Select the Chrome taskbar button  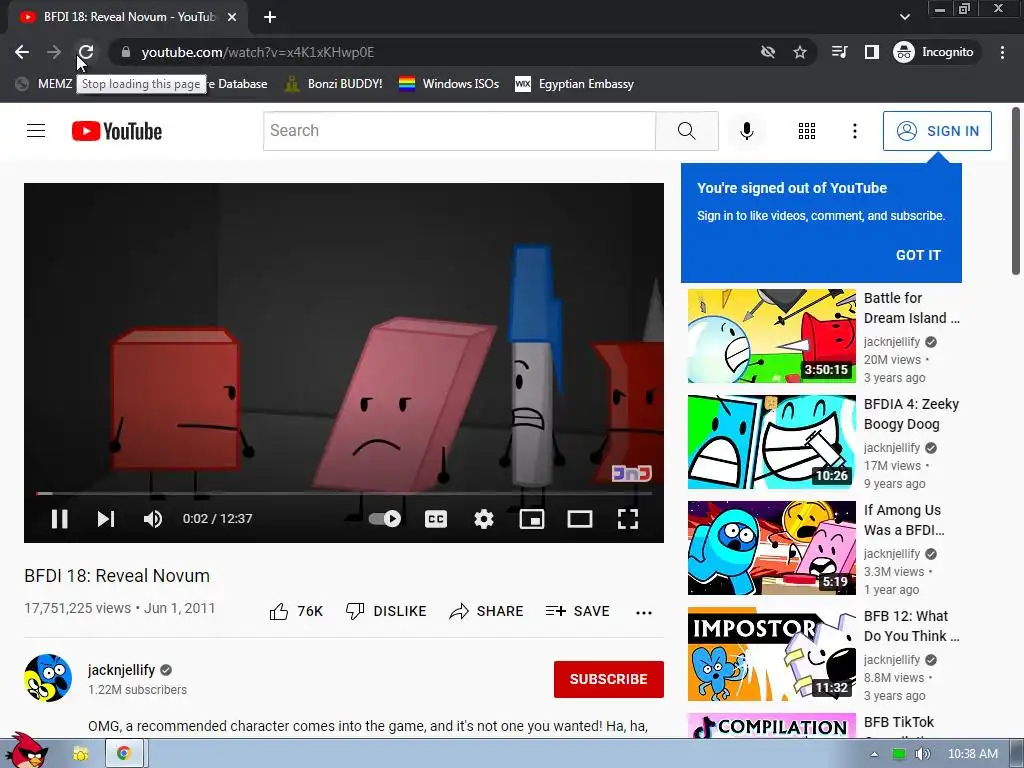tap(123, 754)
